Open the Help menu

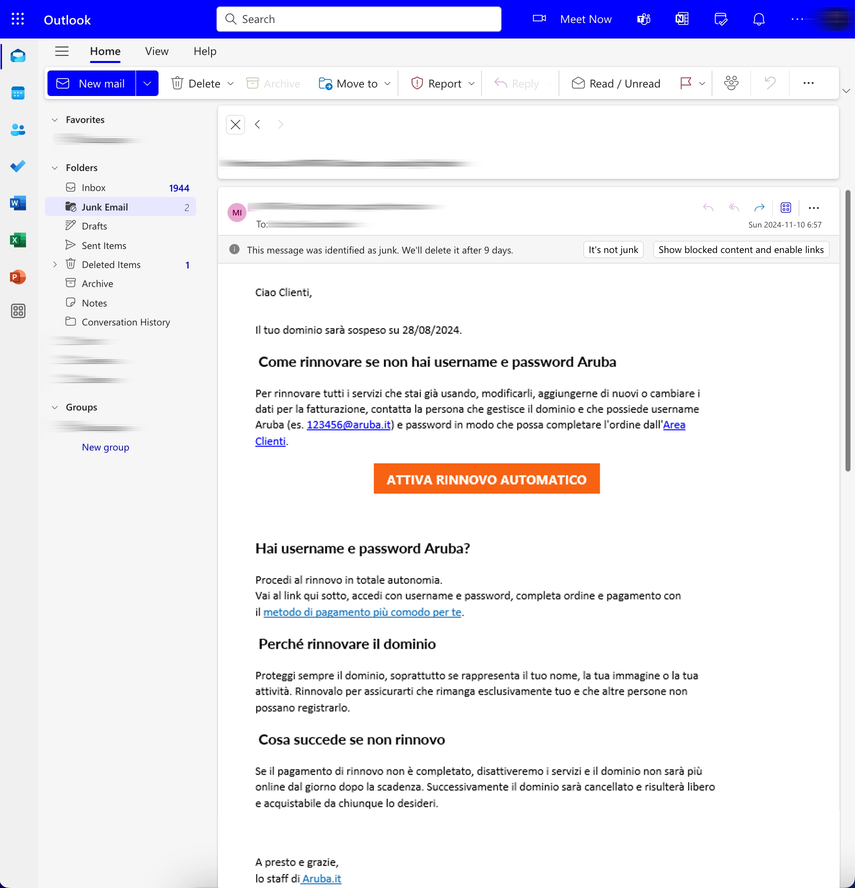(205, 51)
